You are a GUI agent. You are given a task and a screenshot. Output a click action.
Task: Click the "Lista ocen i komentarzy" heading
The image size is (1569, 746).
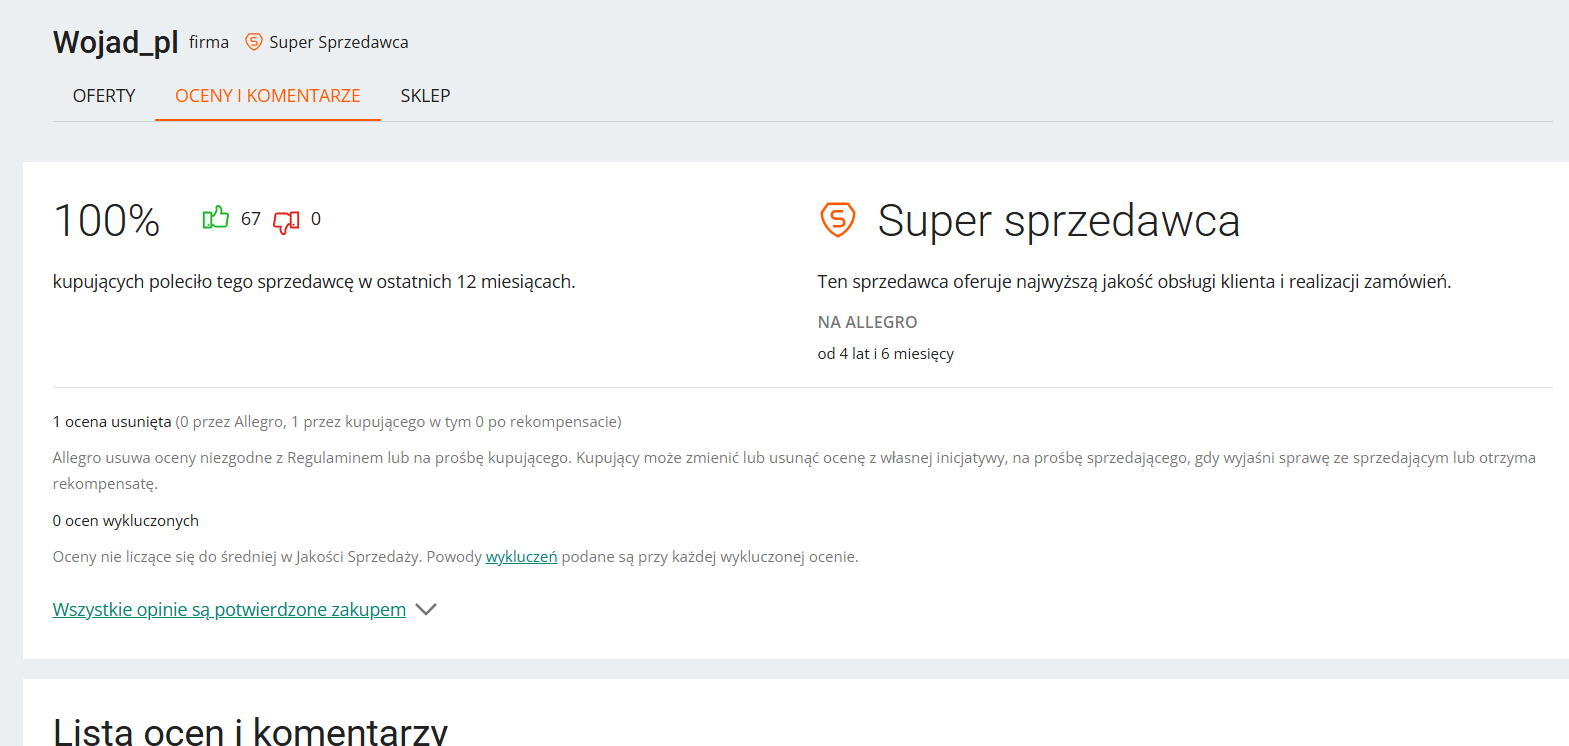click(x=250, y=731)
